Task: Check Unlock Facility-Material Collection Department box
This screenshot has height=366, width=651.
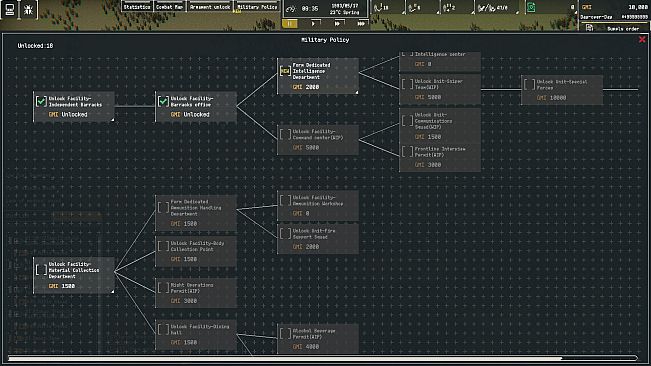Action: click(x=41, y=270)
